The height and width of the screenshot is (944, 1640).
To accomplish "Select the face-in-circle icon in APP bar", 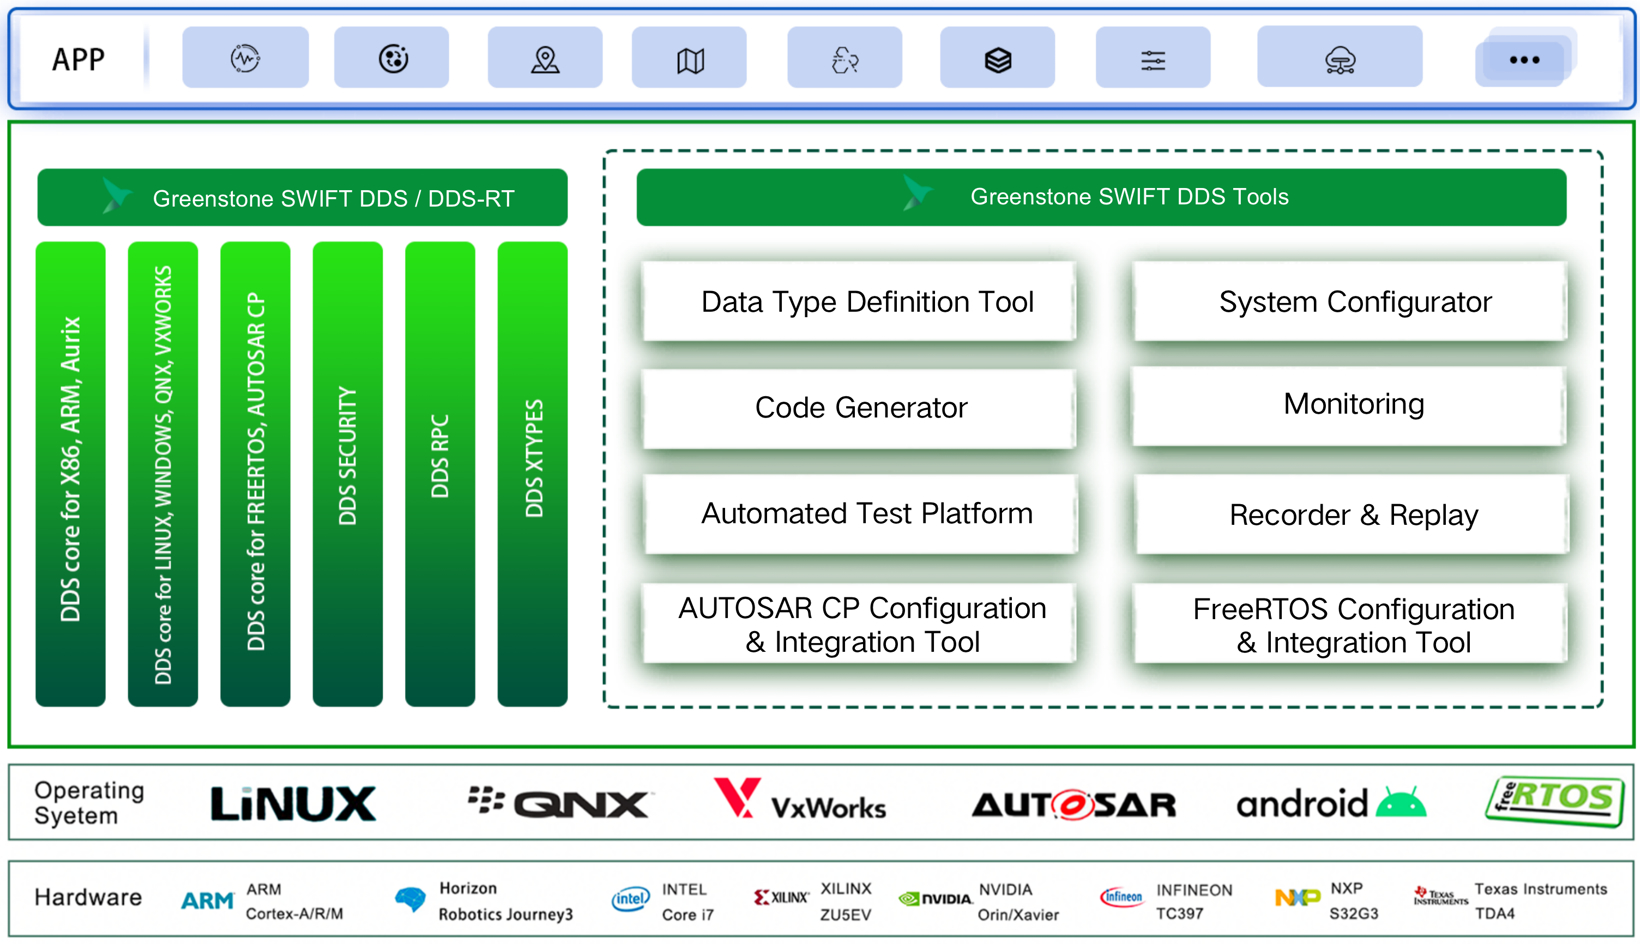I will point(392,58).
